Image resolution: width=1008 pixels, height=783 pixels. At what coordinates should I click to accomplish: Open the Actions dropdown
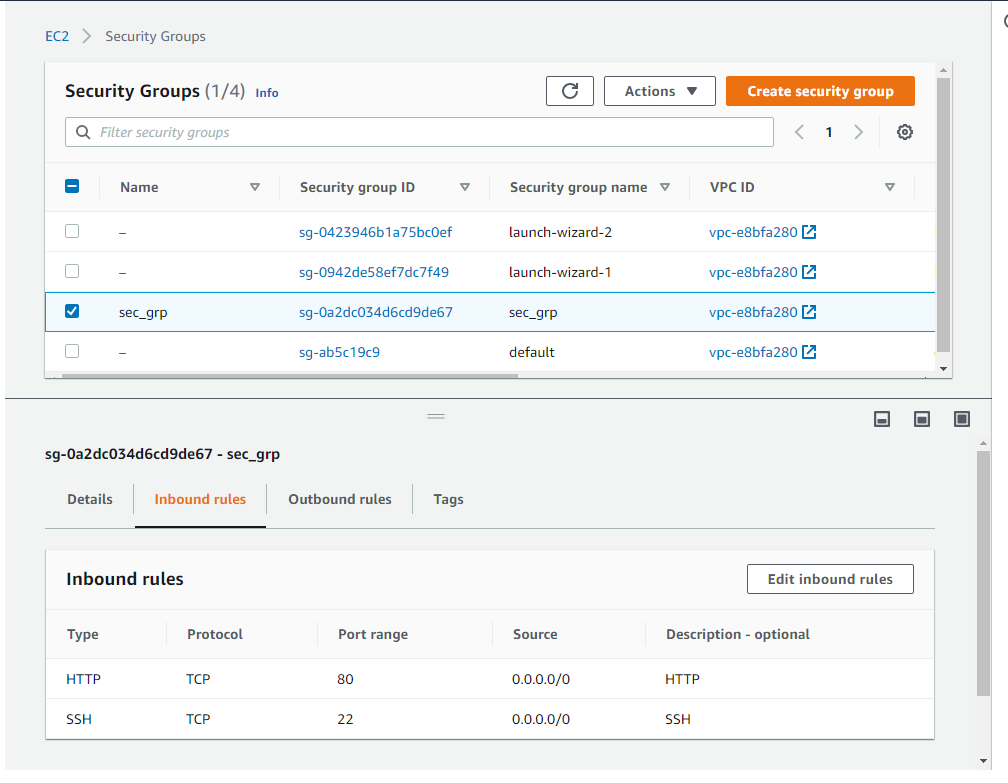pos(659,90)
